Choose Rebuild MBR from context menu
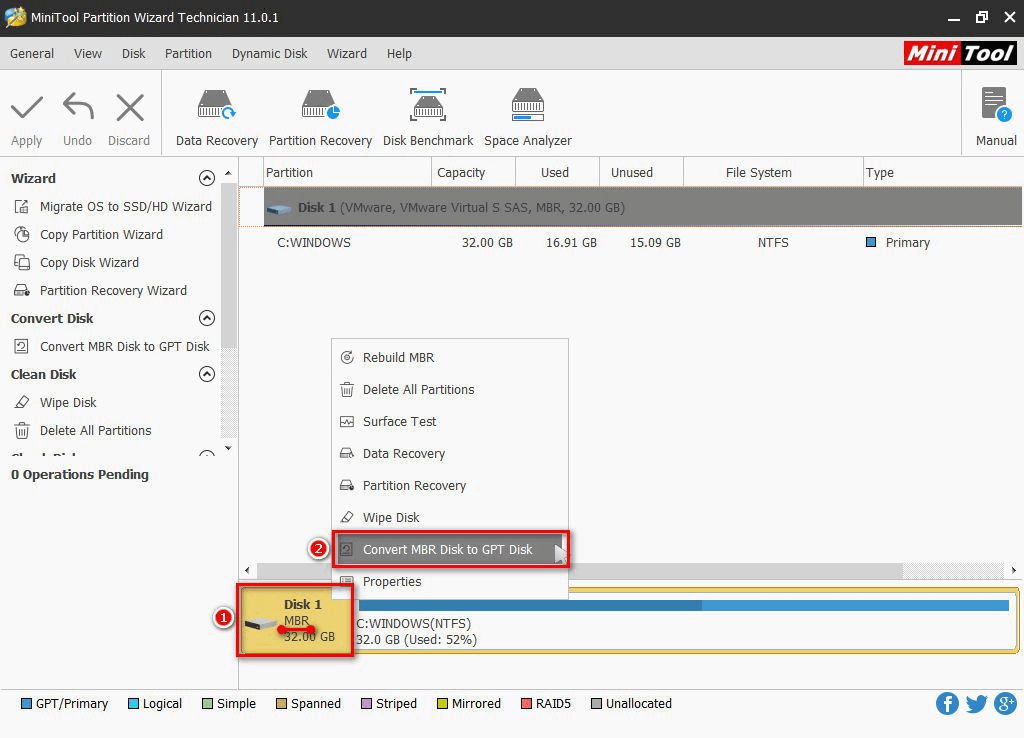 [450, 357]
